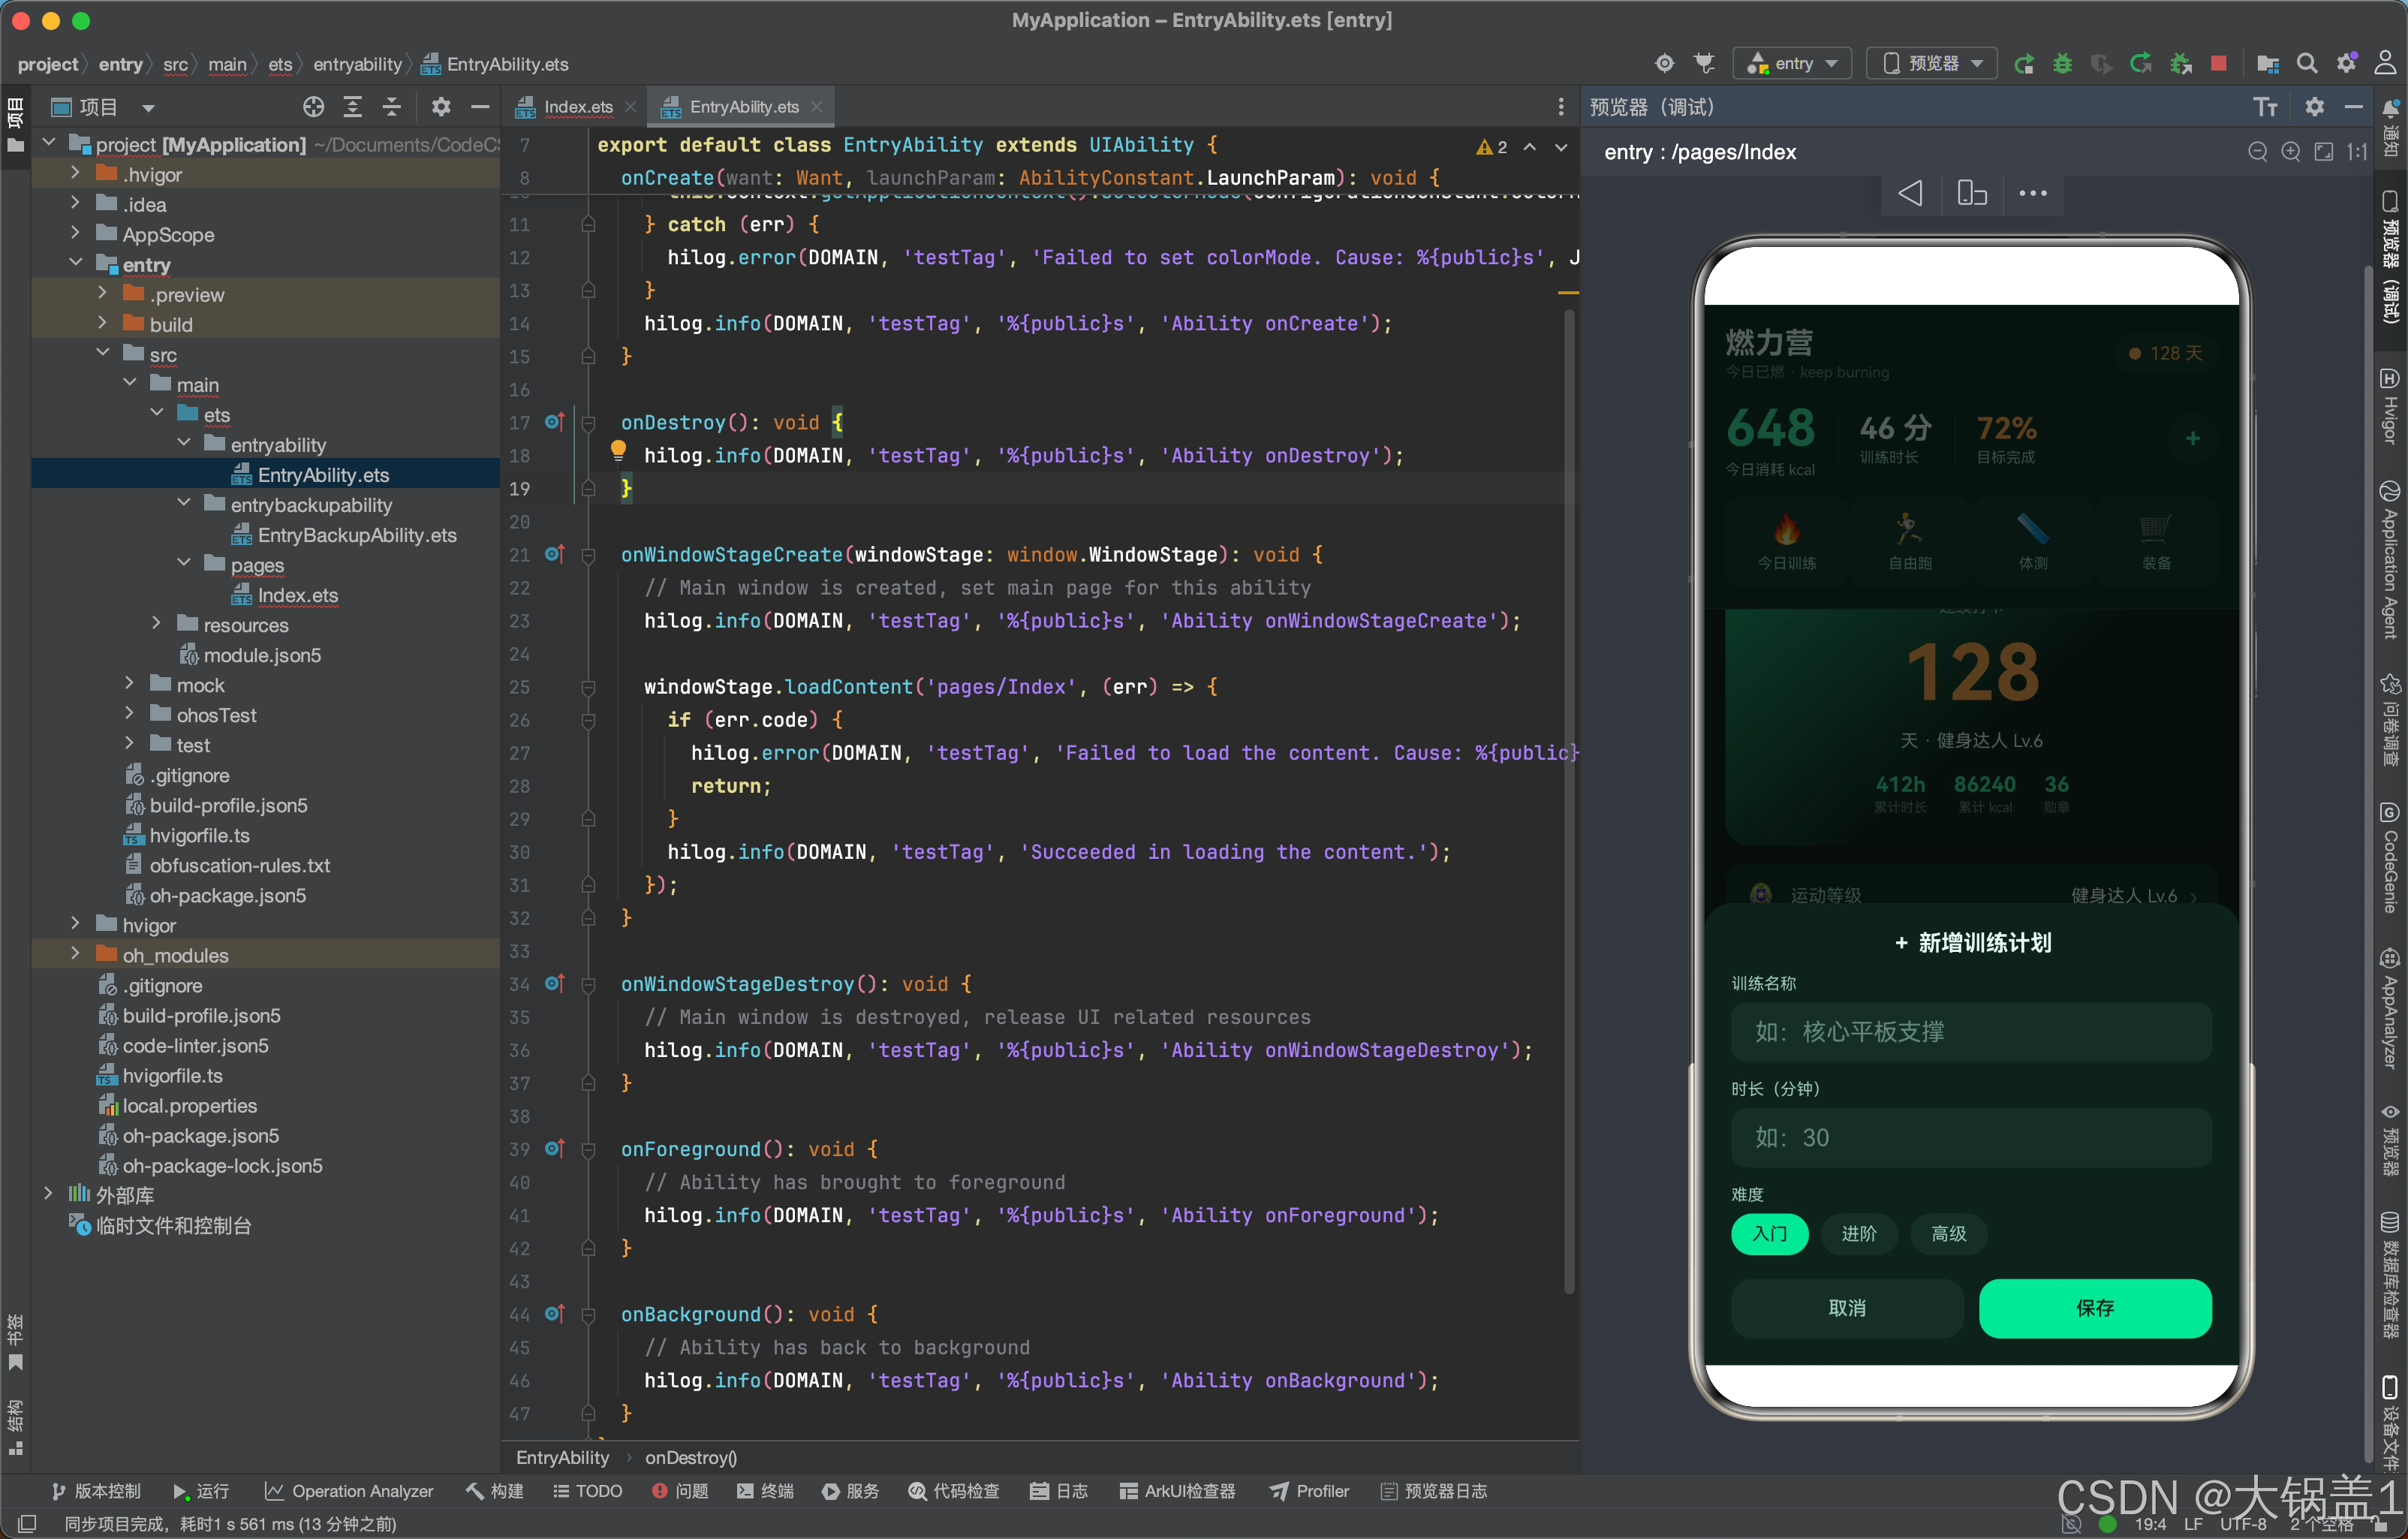
Task: Open the Operation Analyzer tab
Action: click(x=349, y=1491)
